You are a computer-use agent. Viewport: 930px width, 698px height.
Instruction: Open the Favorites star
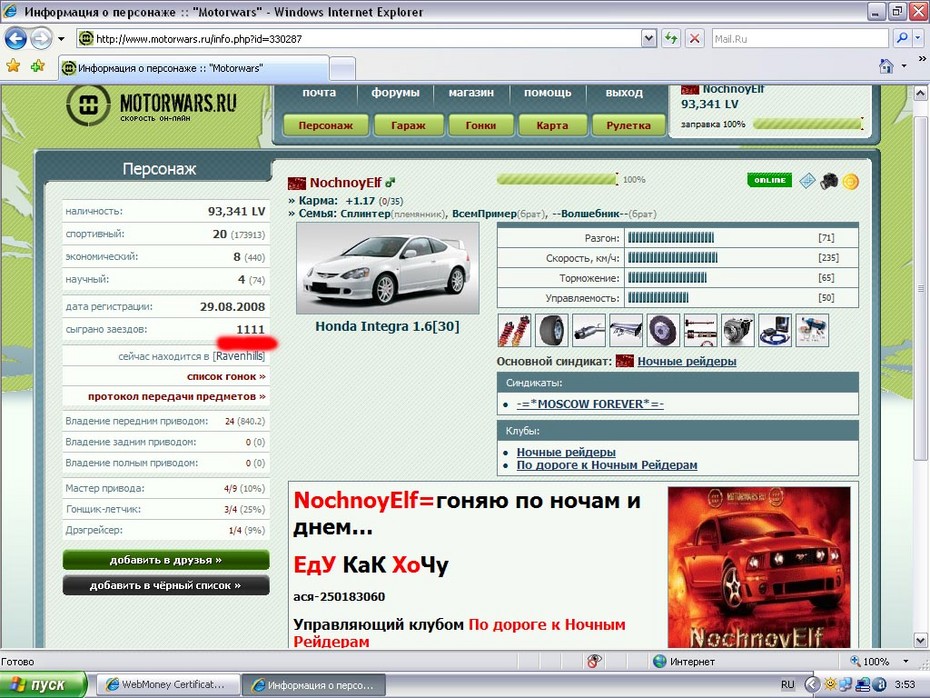13,66
